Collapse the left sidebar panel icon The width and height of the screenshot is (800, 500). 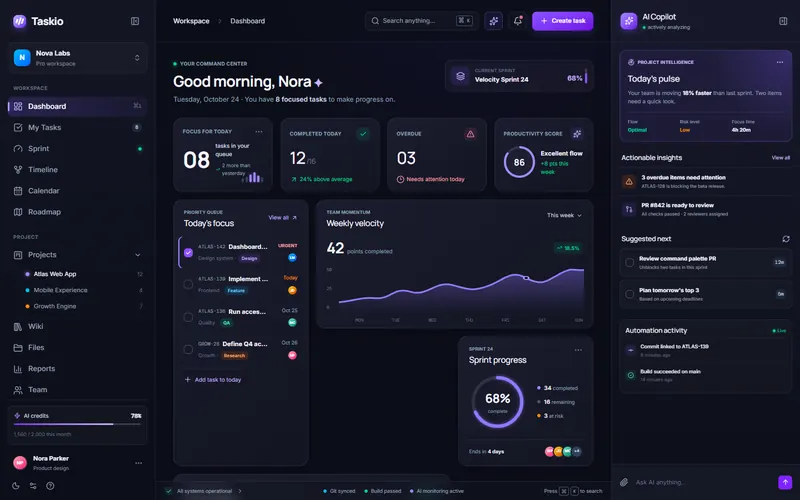click(135, 21)
